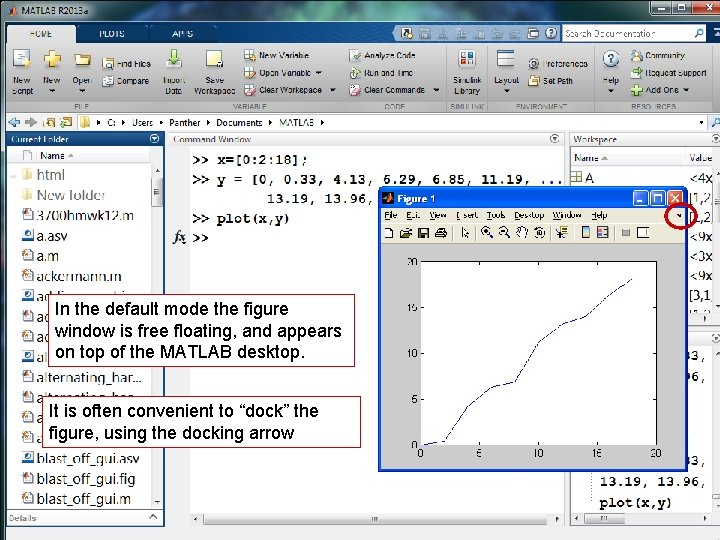Image resolution: width=720 pixels, height=540 pixels.
Task: Open Simulink Library
Action: tap(467, 72)
